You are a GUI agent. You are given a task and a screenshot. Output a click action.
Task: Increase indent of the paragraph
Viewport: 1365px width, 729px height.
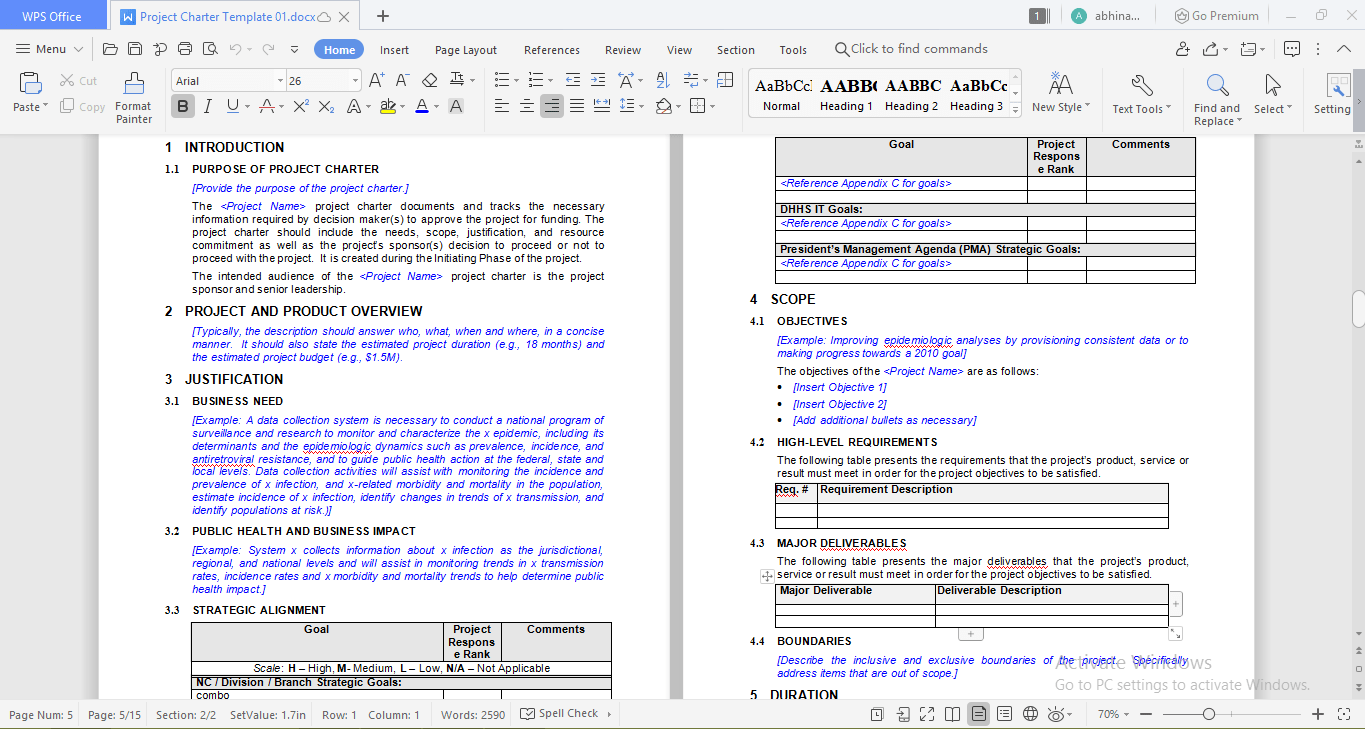click(x=598, y=80)
